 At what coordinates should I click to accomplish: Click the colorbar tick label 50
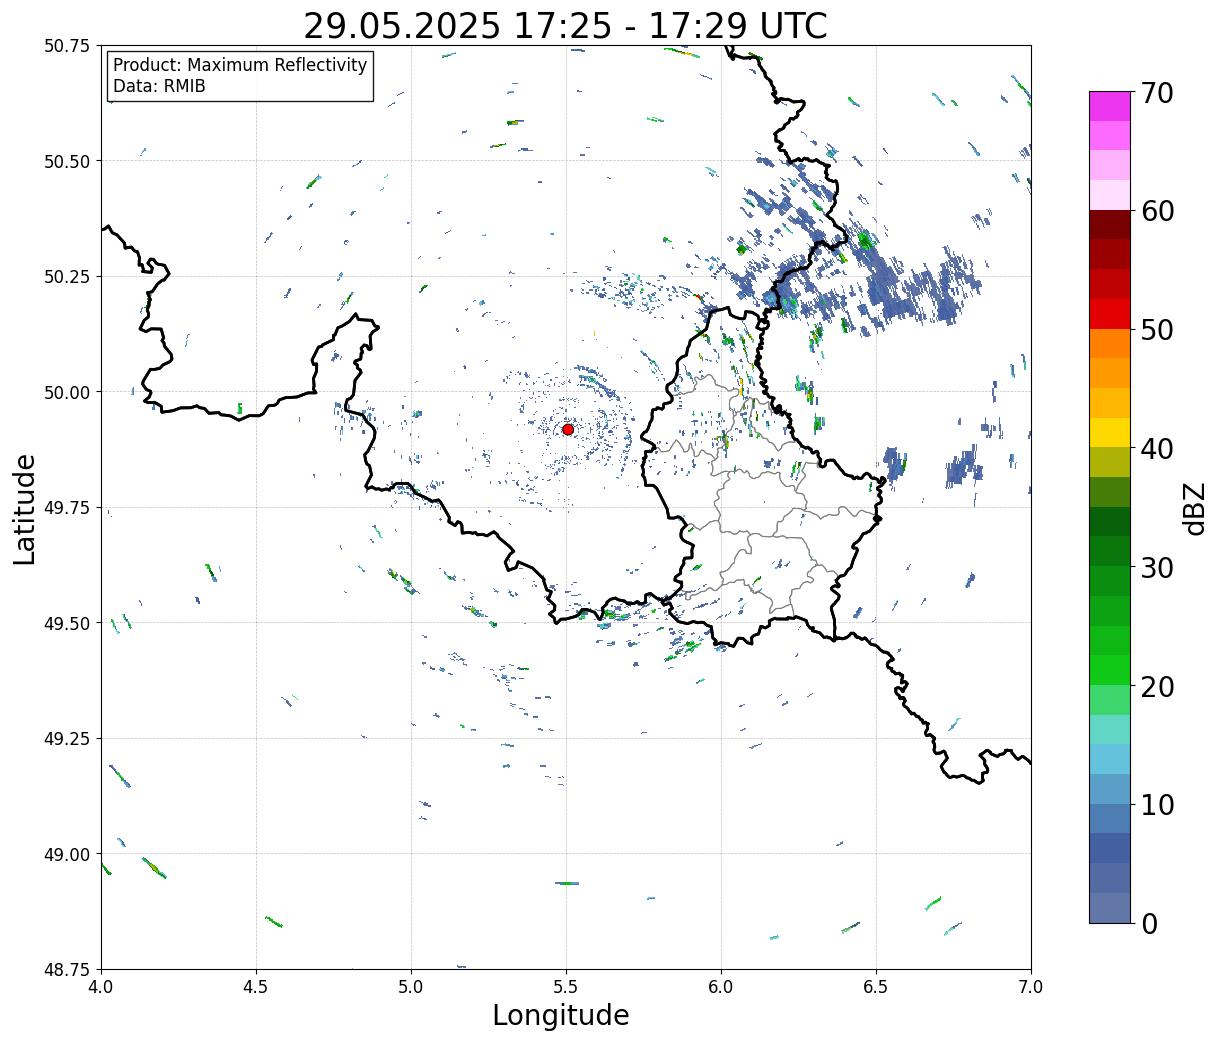pyautogui.click(x=1156, y=330)
